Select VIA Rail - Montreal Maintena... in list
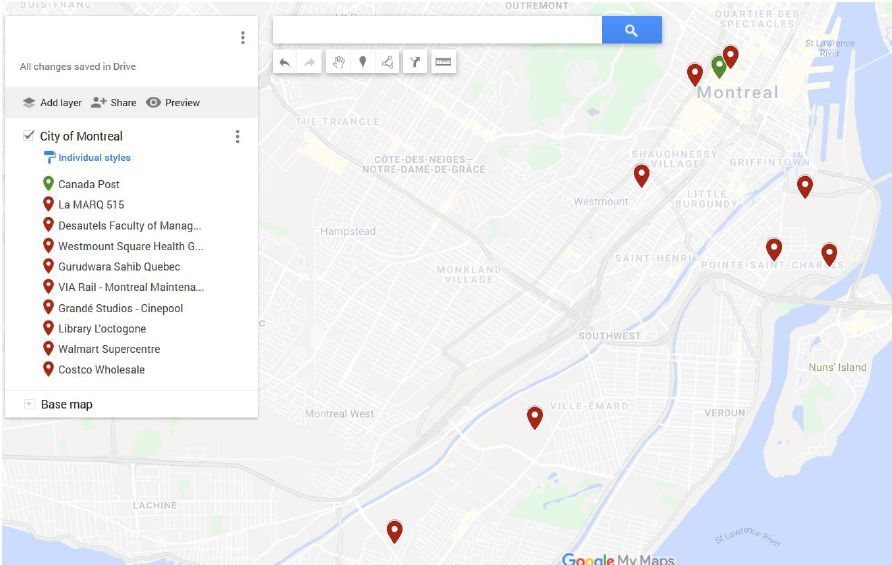The height and width of the screenshot is (565, 892). click(131, 287)
